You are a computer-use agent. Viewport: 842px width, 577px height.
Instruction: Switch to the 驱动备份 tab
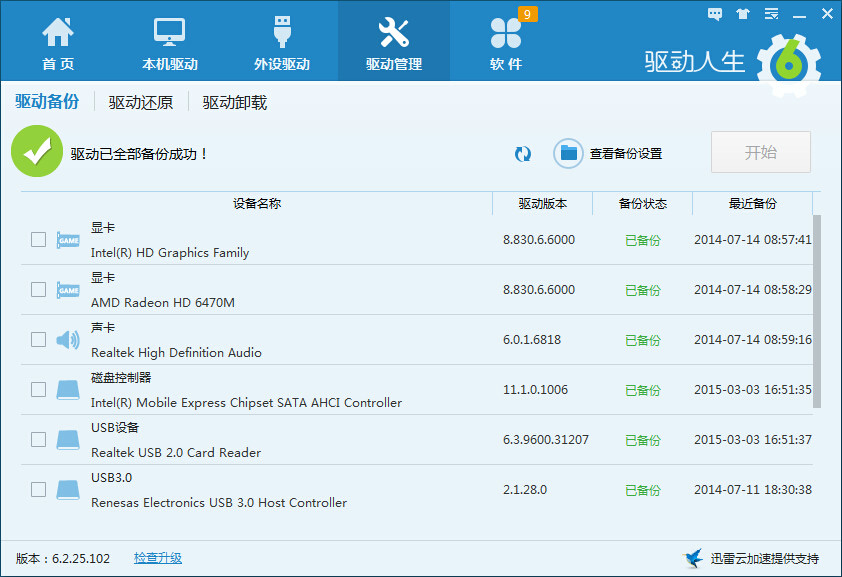click(x=47, y=101)
